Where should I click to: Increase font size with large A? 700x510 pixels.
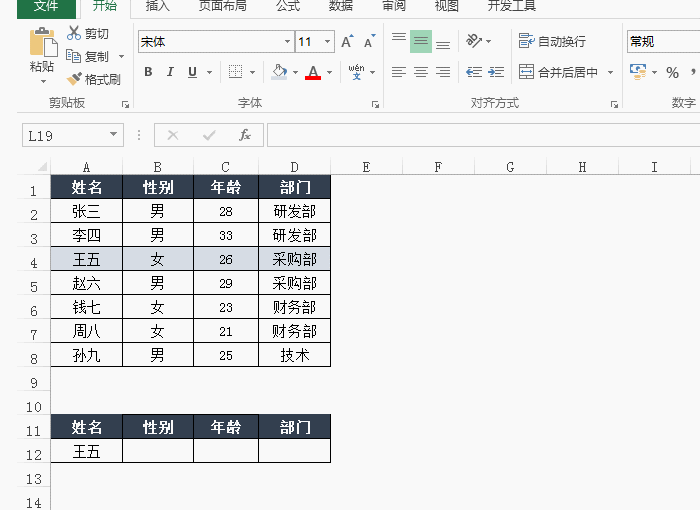tap(347, 42)
